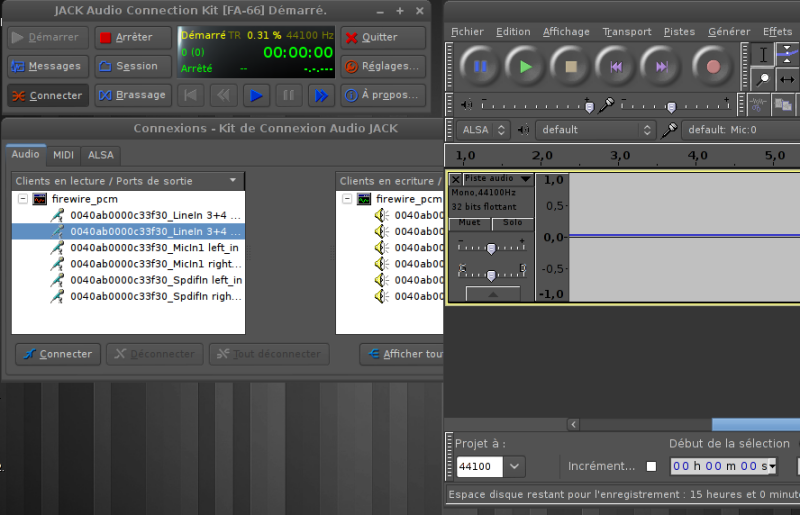Open the selection start time format dropdown
The height and width of the screenshot is (515, 800).
[772, 466]
